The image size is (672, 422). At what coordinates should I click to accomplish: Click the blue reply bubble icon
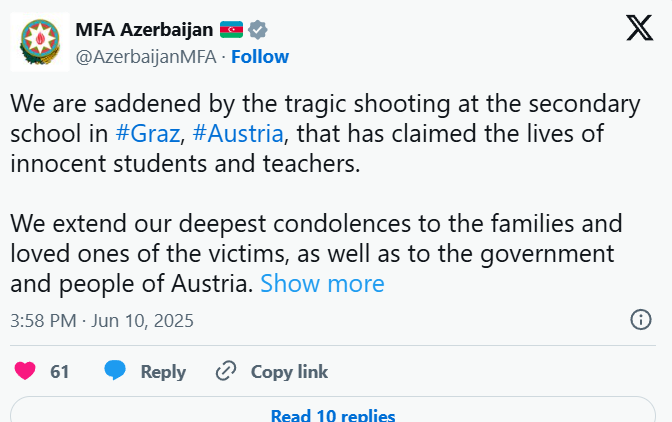click(x=115, y=370)
